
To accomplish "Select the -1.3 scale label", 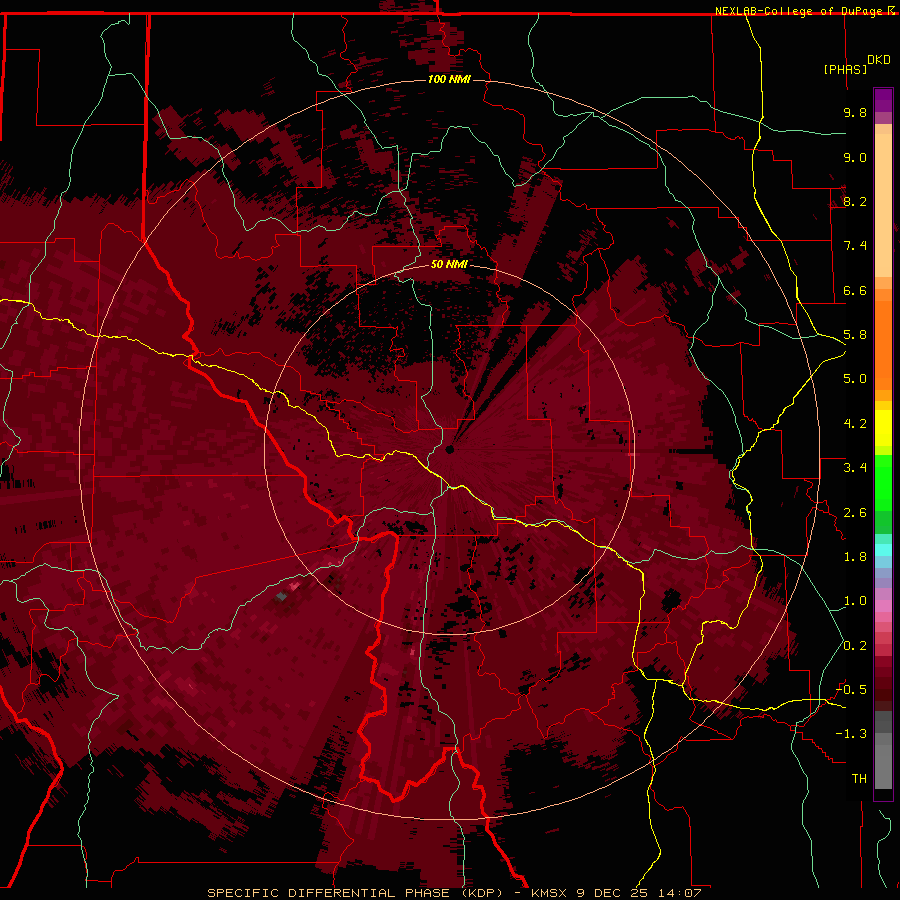I will [x=852, y=734].
